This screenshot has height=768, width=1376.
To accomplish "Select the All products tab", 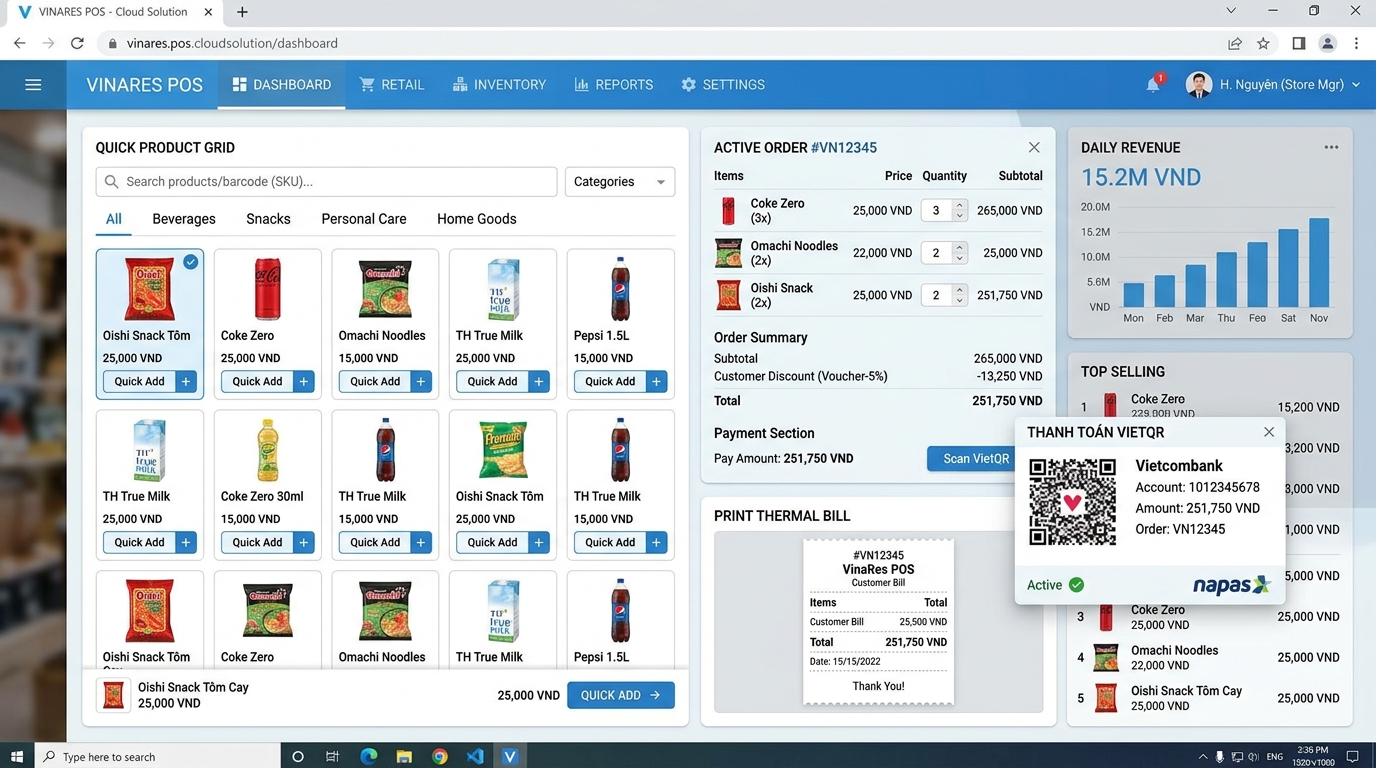I will [x=114, y=219].
